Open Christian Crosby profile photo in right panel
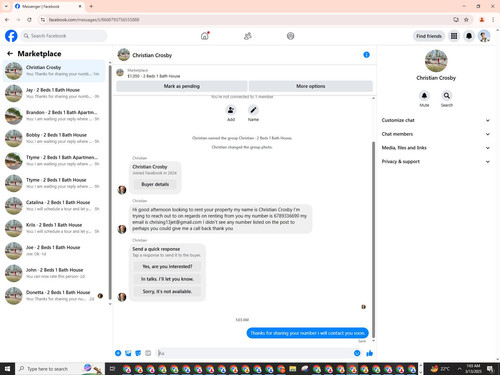This screenshot has width=500, height=375. [x=436, y=61]
